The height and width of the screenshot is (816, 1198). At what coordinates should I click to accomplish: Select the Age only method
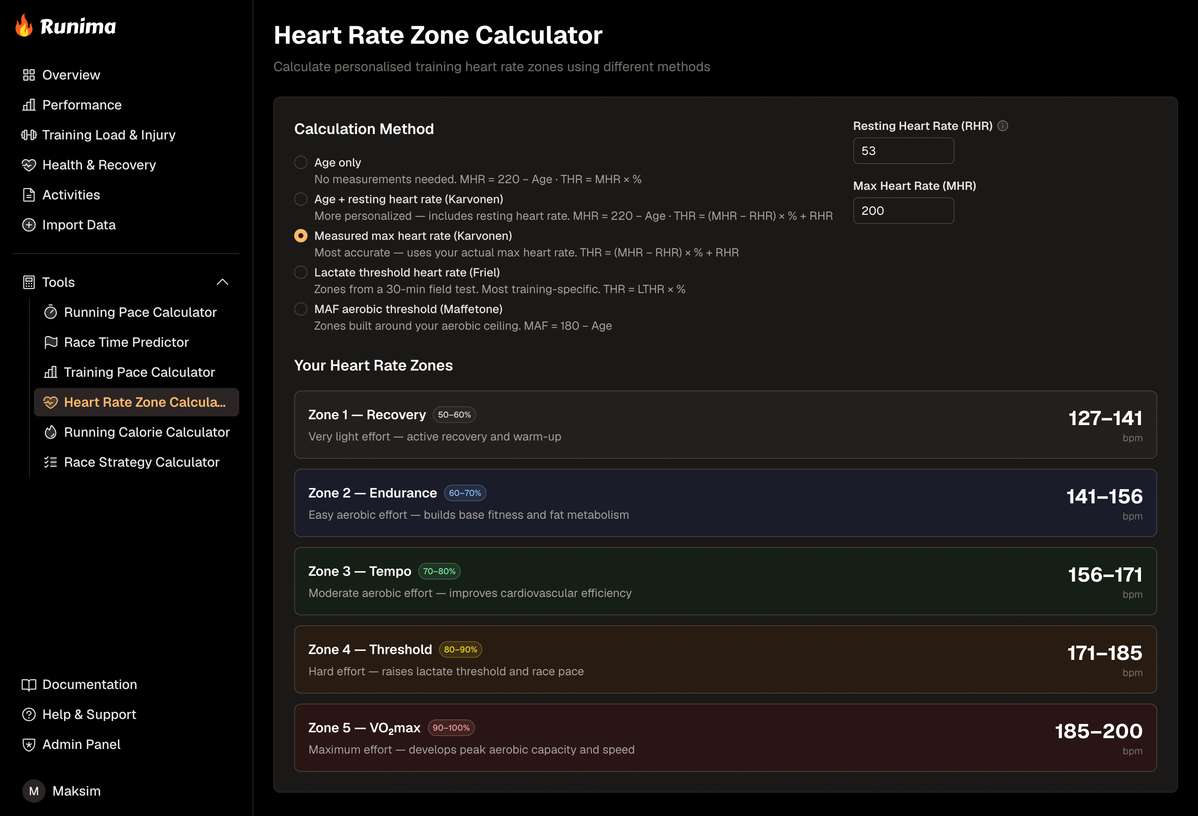301,162
